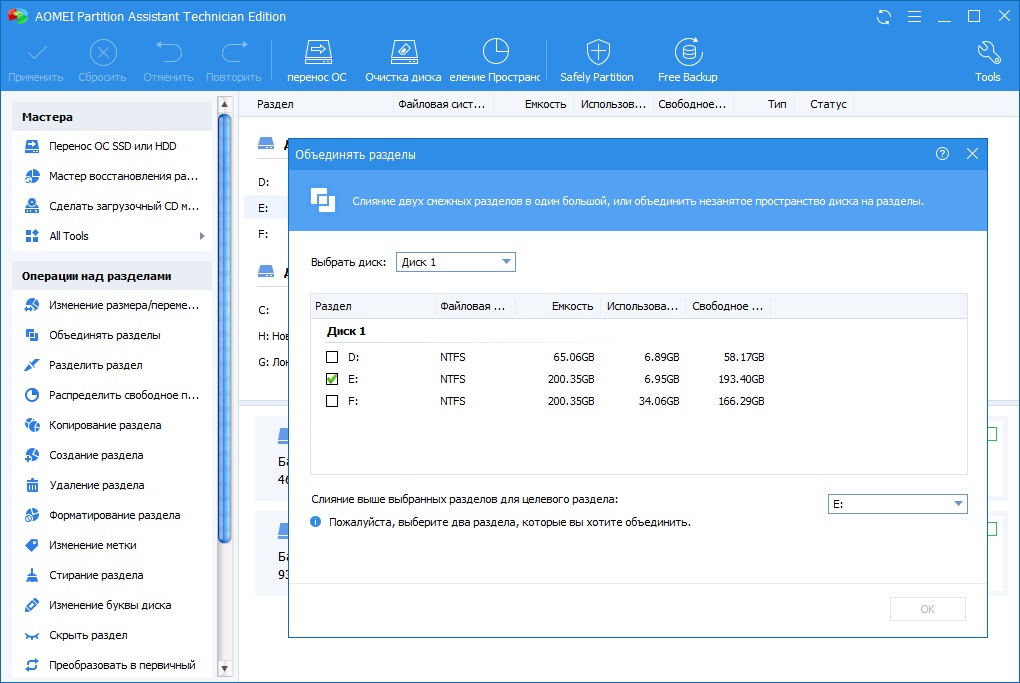This screenshot has width=1020, height=683.
Task: Select Удаление раздела in the operations list
Action: point(96,485)
